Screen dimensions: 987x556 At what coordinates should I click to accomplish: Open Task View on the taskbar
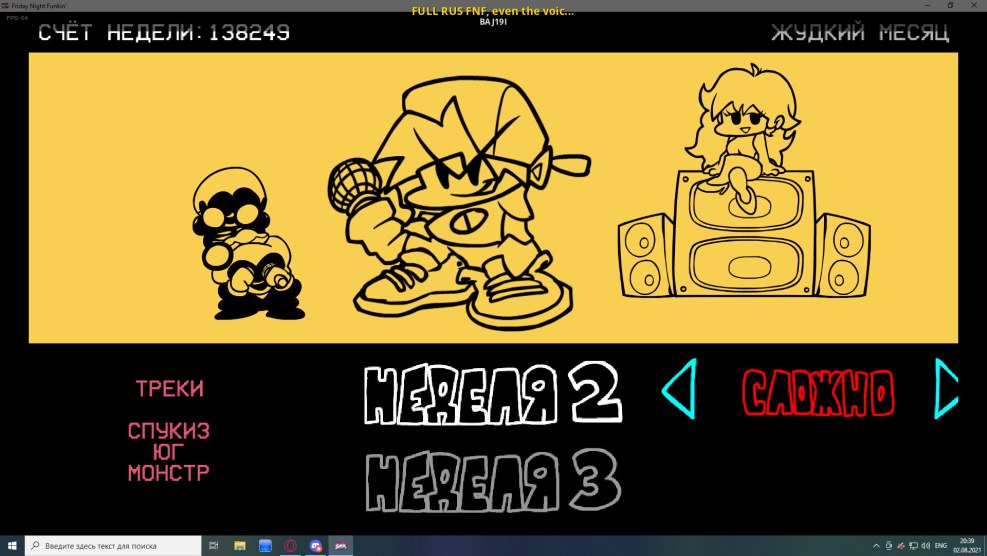point(214,546)
